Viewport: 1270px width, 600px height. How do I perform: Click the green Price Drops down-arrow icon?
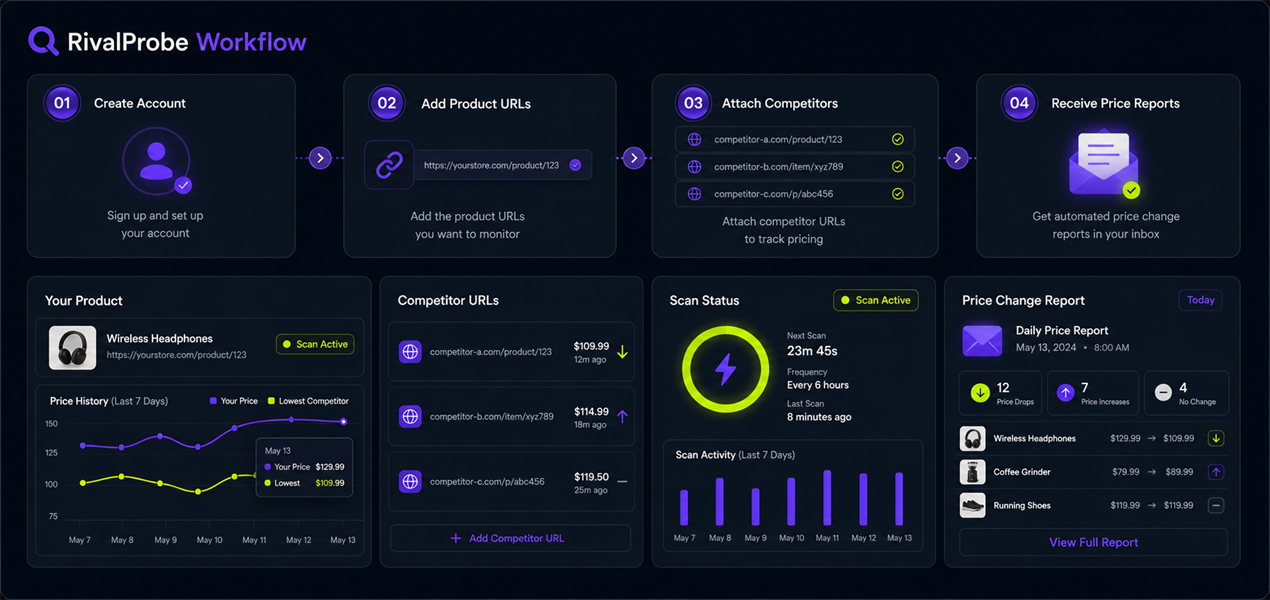tap(980, 393)
